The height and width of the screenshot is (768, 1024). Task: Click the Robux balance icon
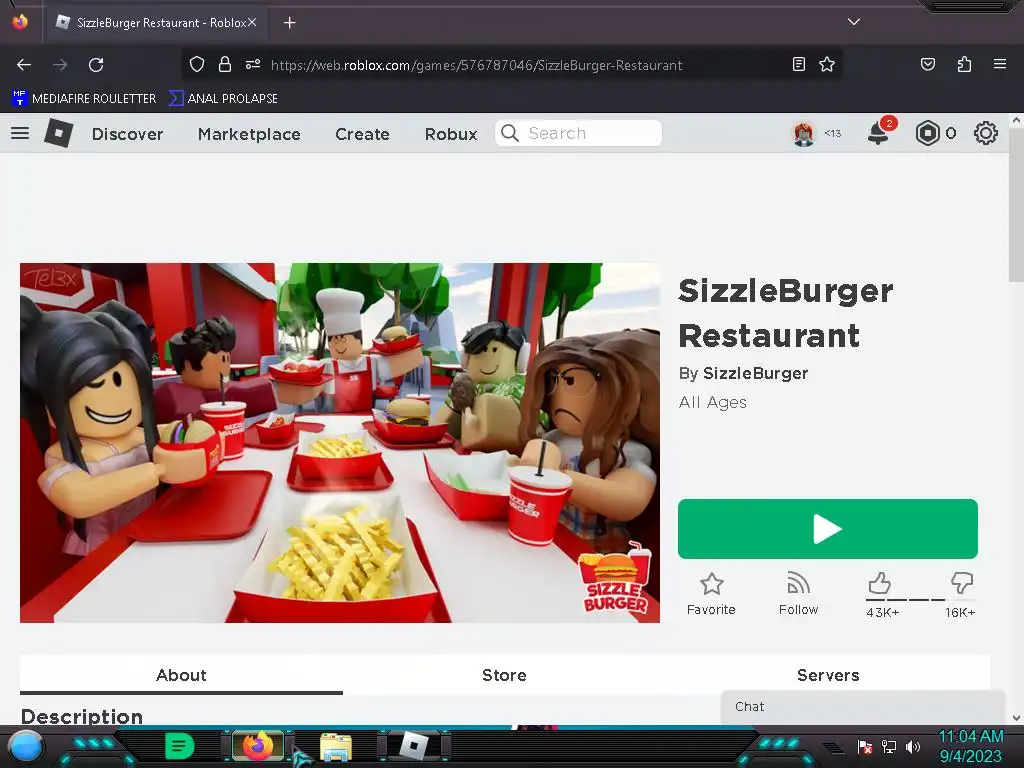point(927,133)
